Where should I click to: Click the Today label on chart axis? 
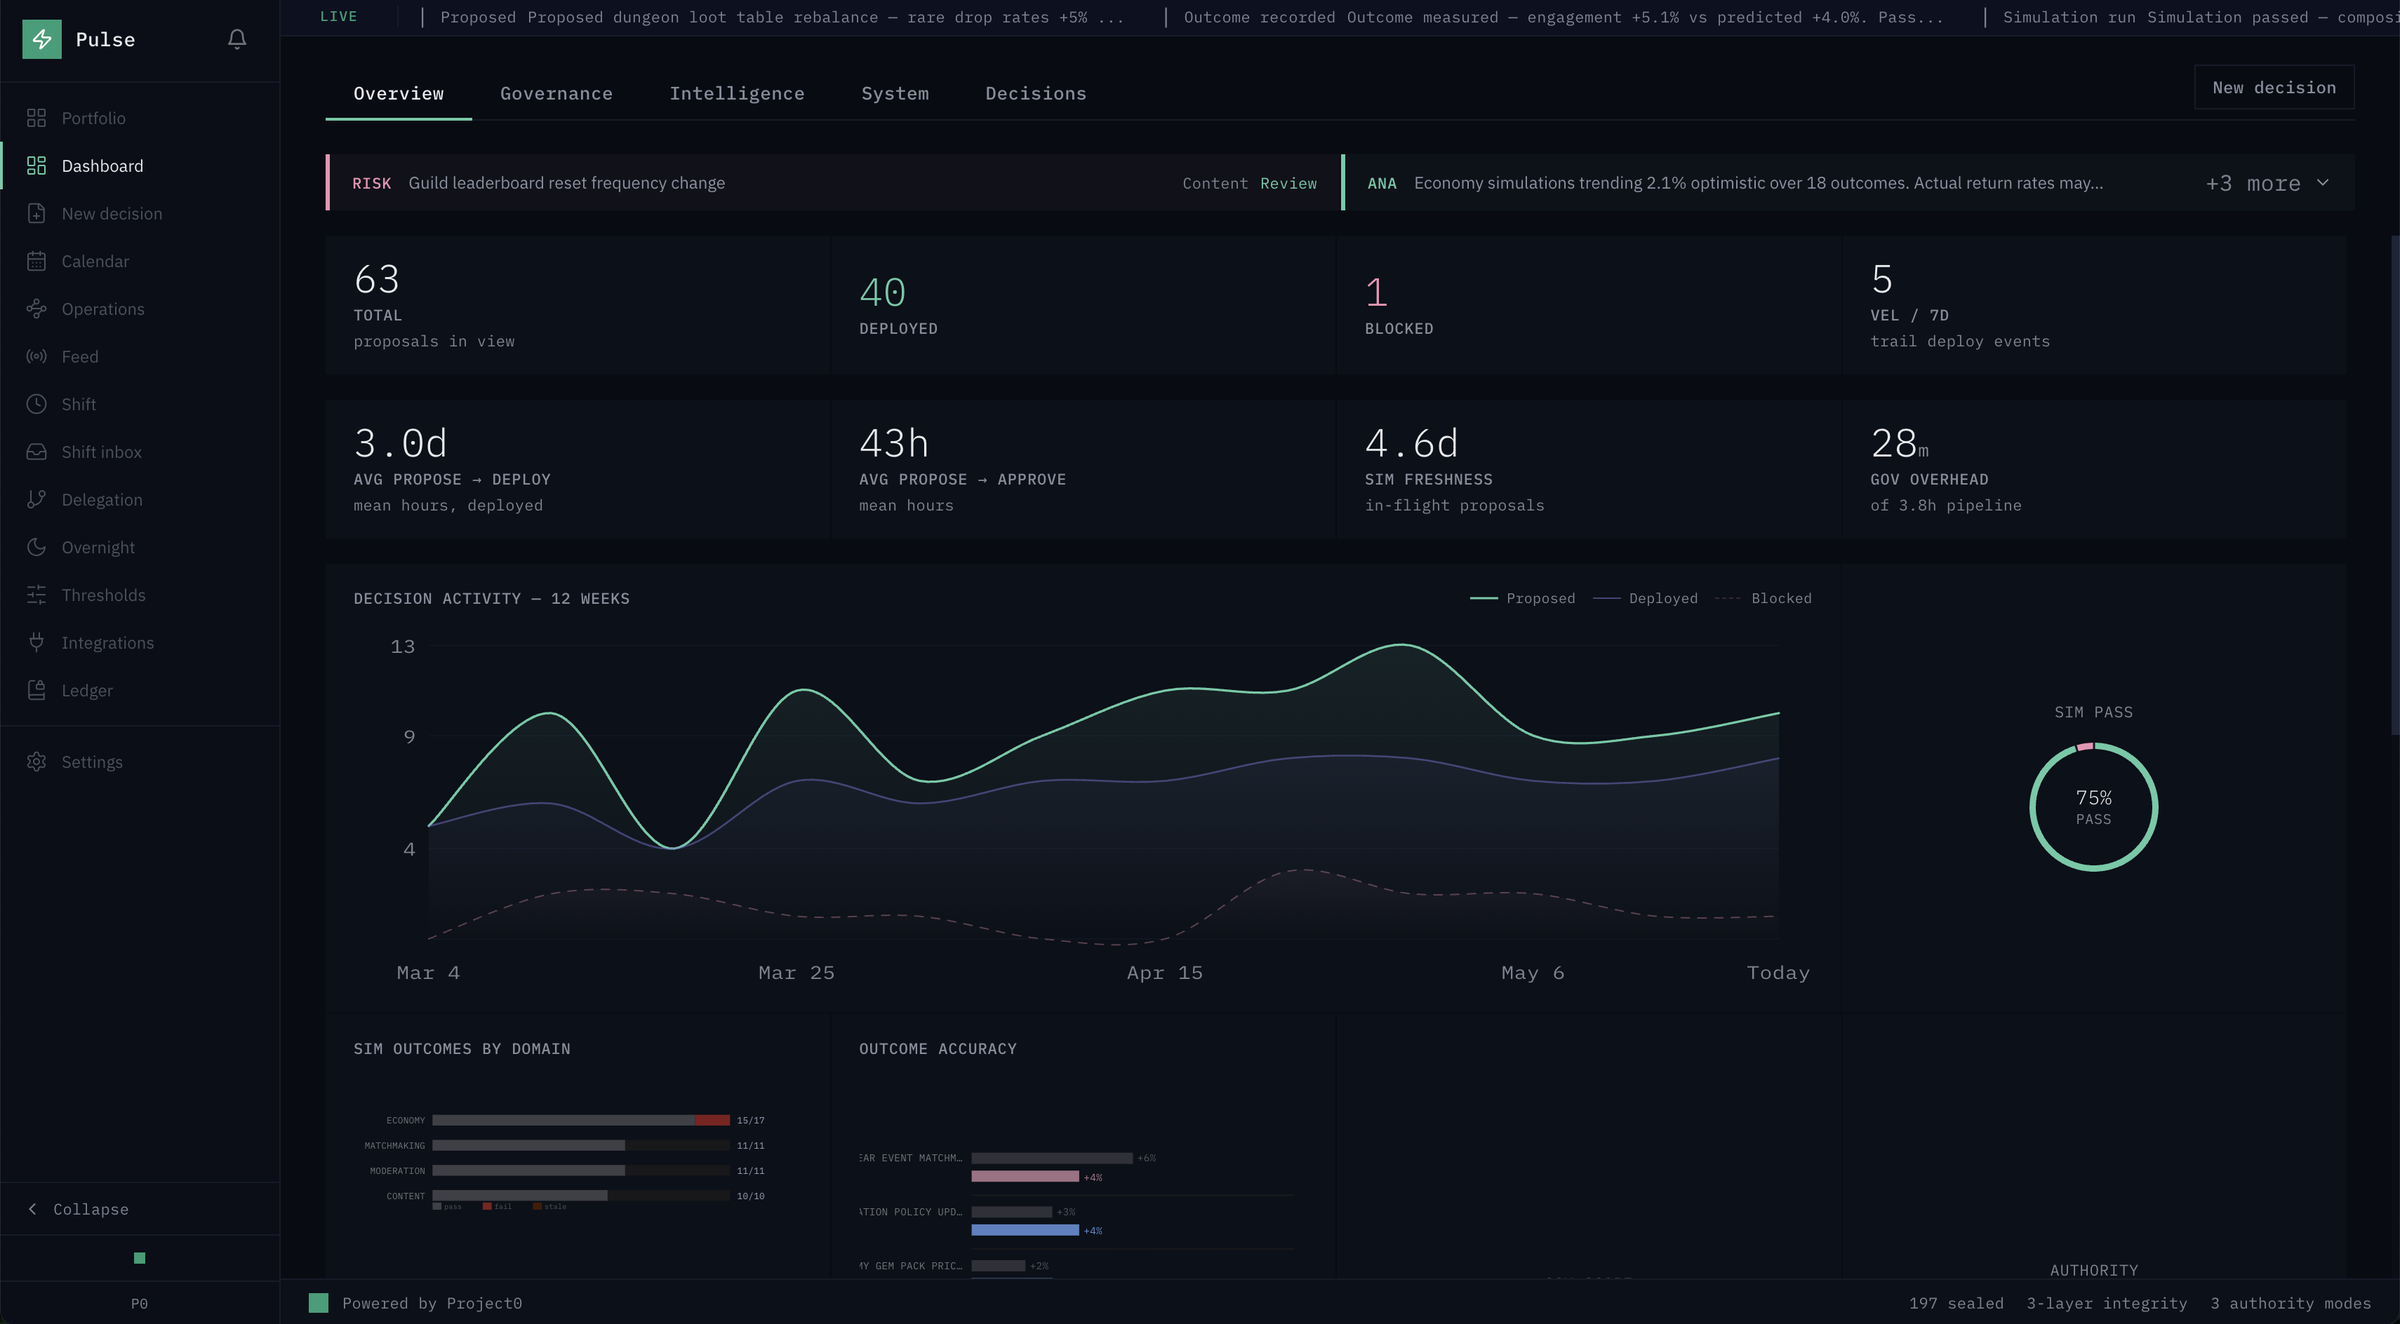coord(1778,972)
